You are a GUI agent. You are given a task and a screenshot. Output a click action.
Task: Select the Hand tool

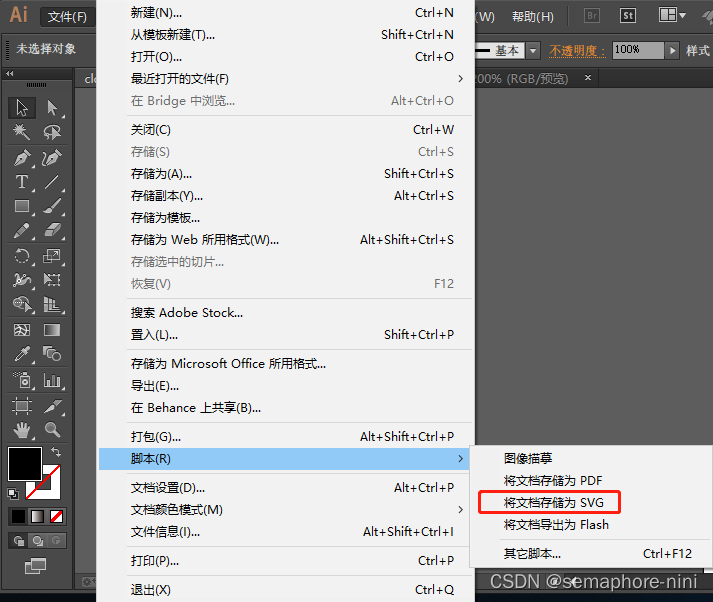click(x=22, y=429)
